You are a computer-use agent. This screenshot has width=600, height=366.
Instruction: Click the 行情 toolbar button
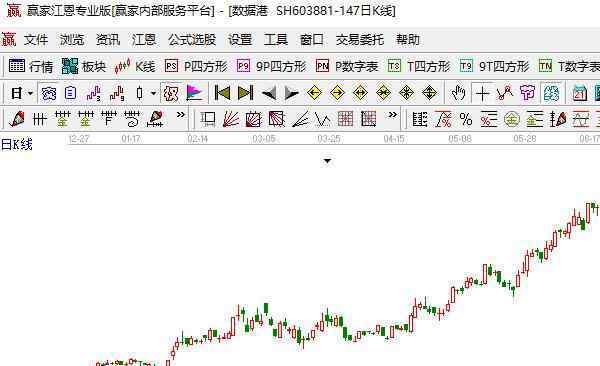coord(31,66)
